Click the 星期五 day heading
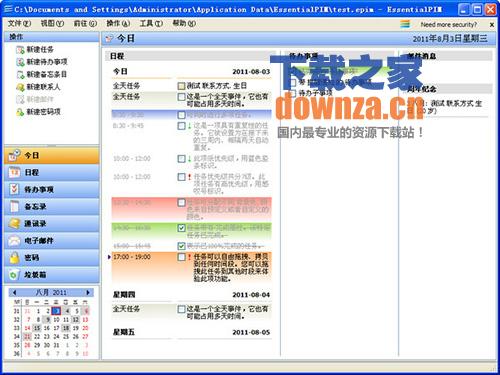The image size is (500, 375). pyautogui.click(x=124, y=332)
